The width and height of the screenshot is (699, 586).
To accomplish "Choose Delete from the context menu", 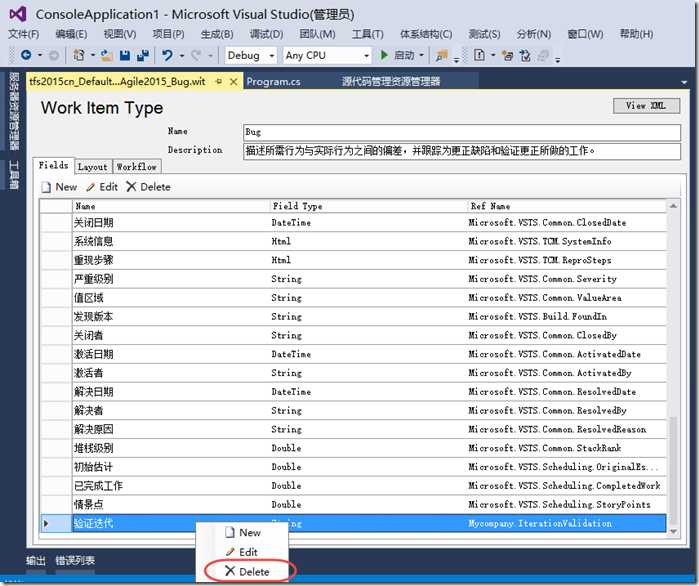I will tap(248, 571).
